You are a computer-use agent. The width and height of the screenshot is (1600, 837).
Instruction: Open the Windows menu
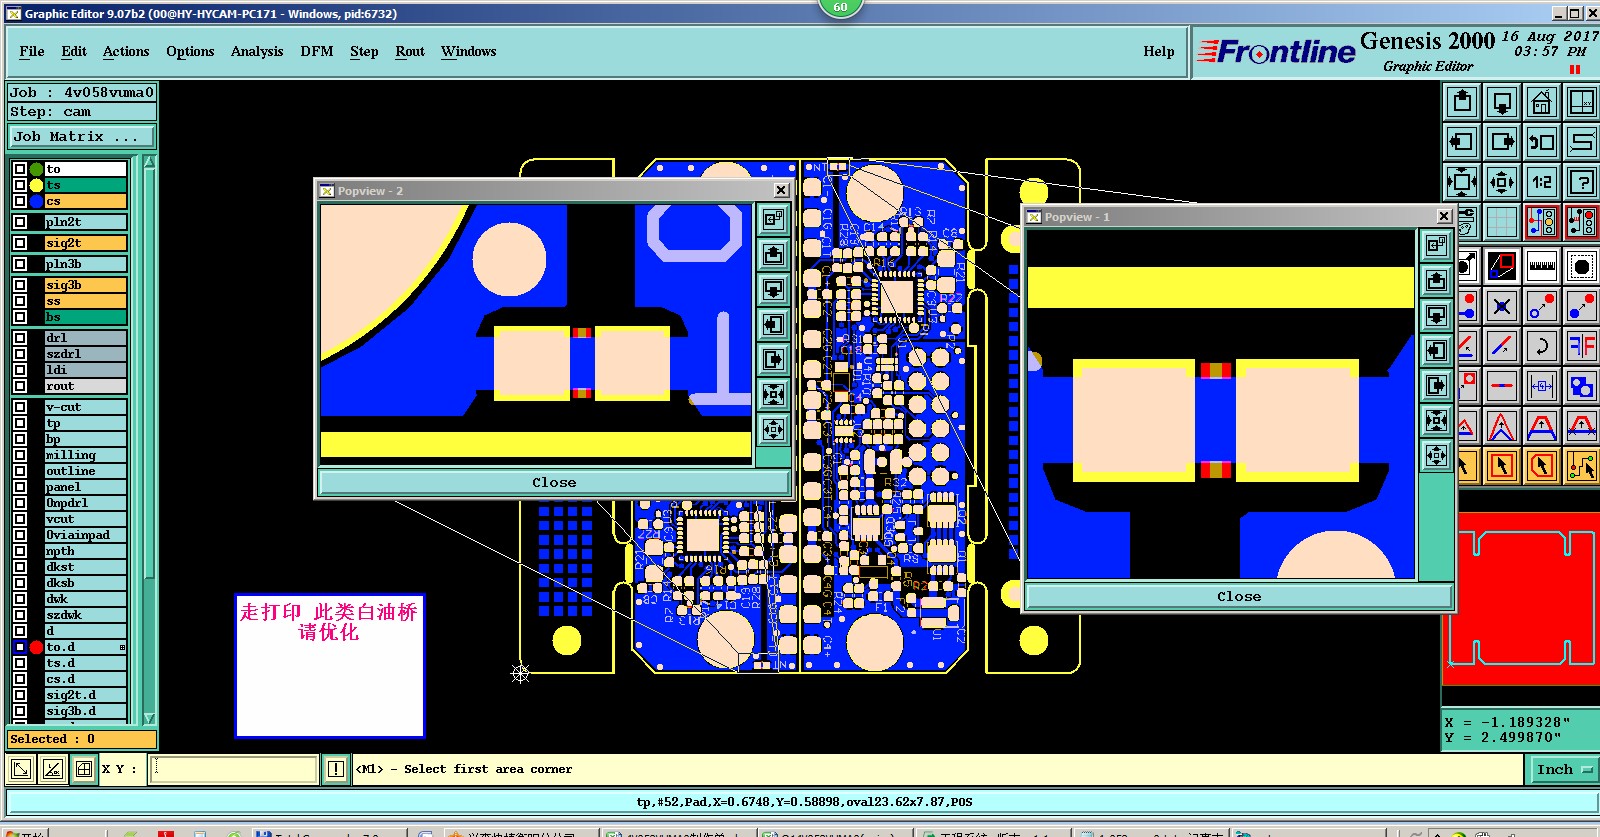468,51
